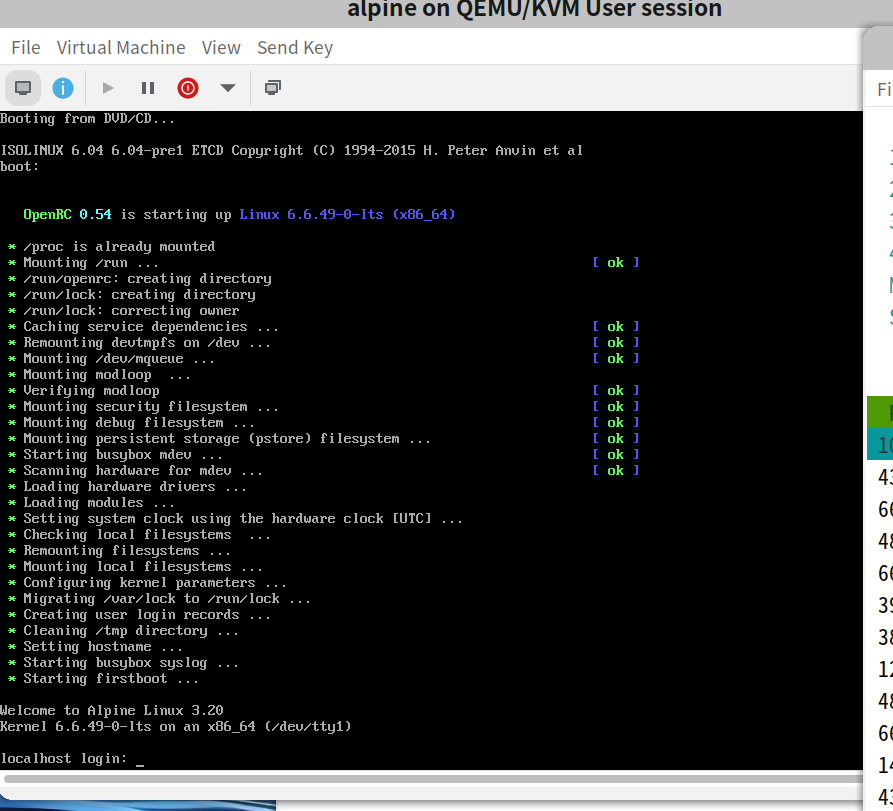Show the graphical console view
The width and height of the screenshot is (893, 811).
tap(23, 88)
